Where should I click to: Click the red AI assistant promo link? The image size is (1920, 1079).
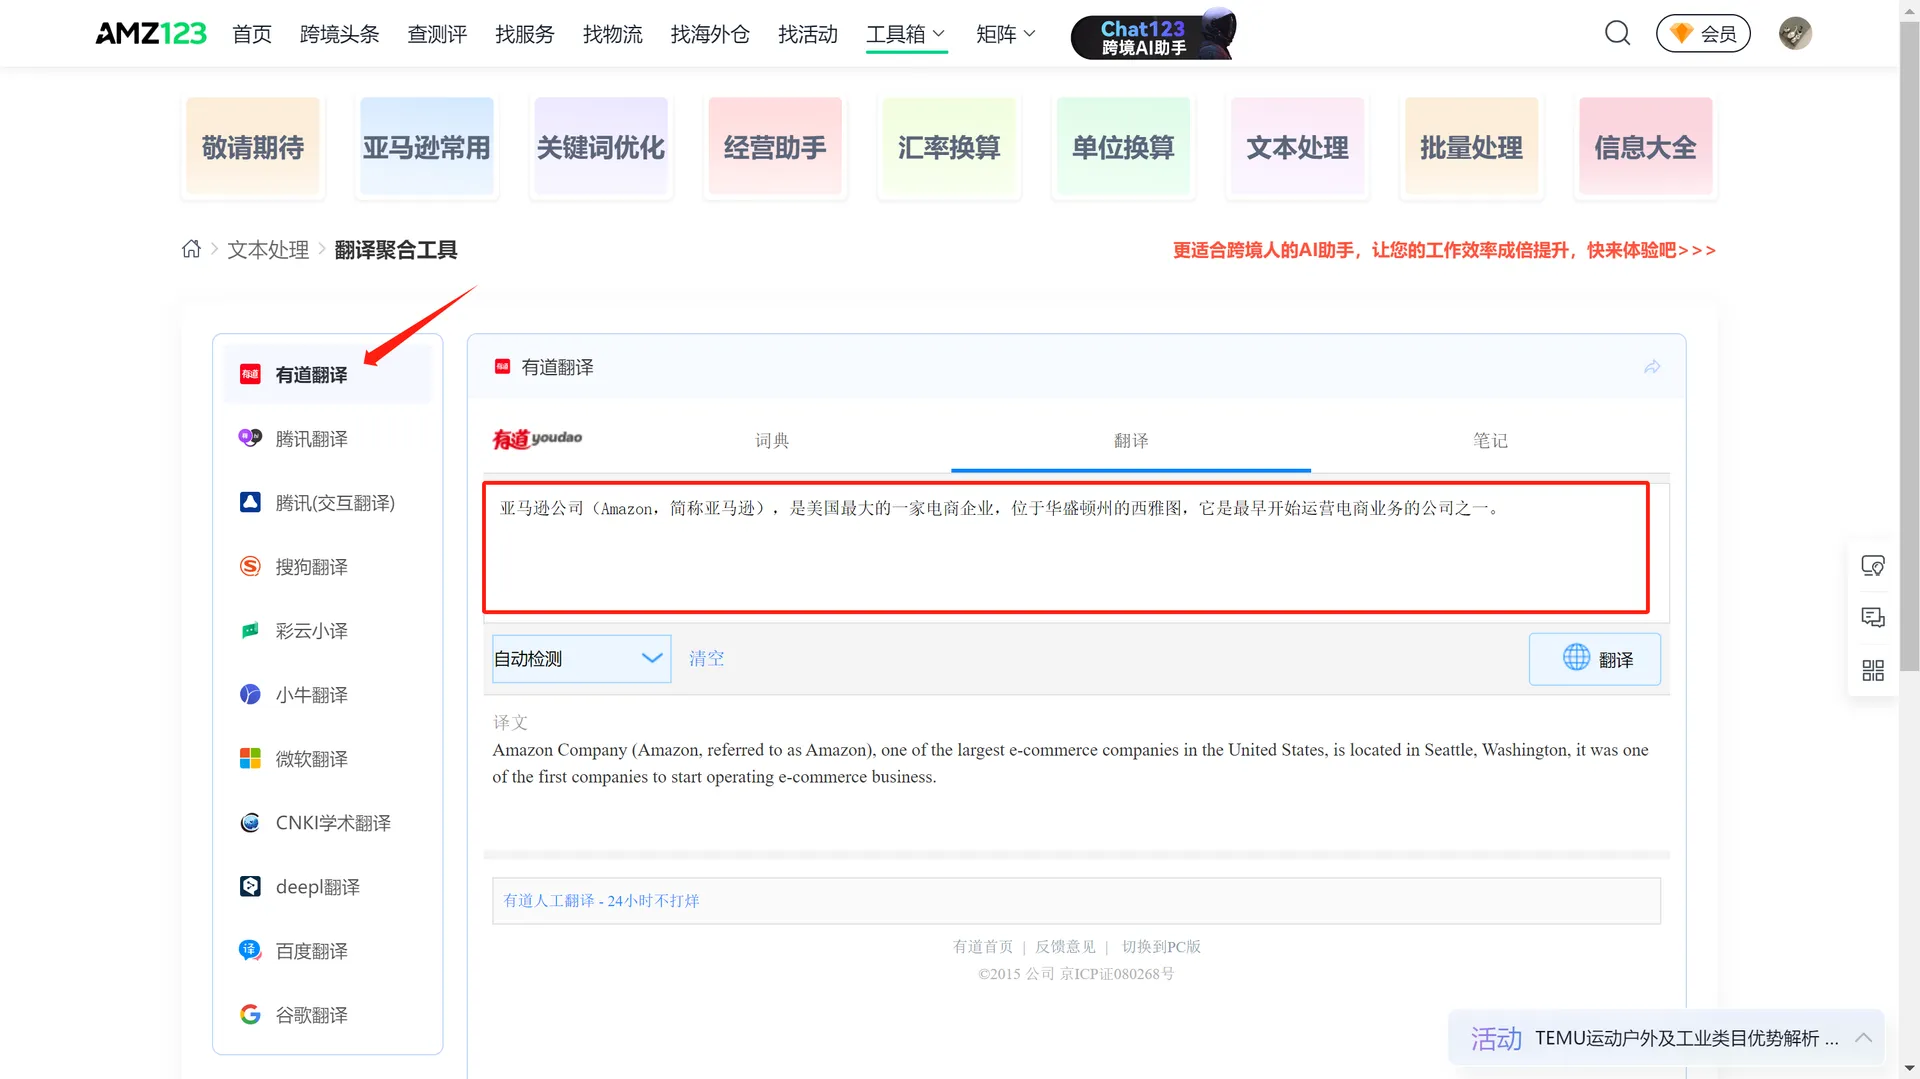1444,250
